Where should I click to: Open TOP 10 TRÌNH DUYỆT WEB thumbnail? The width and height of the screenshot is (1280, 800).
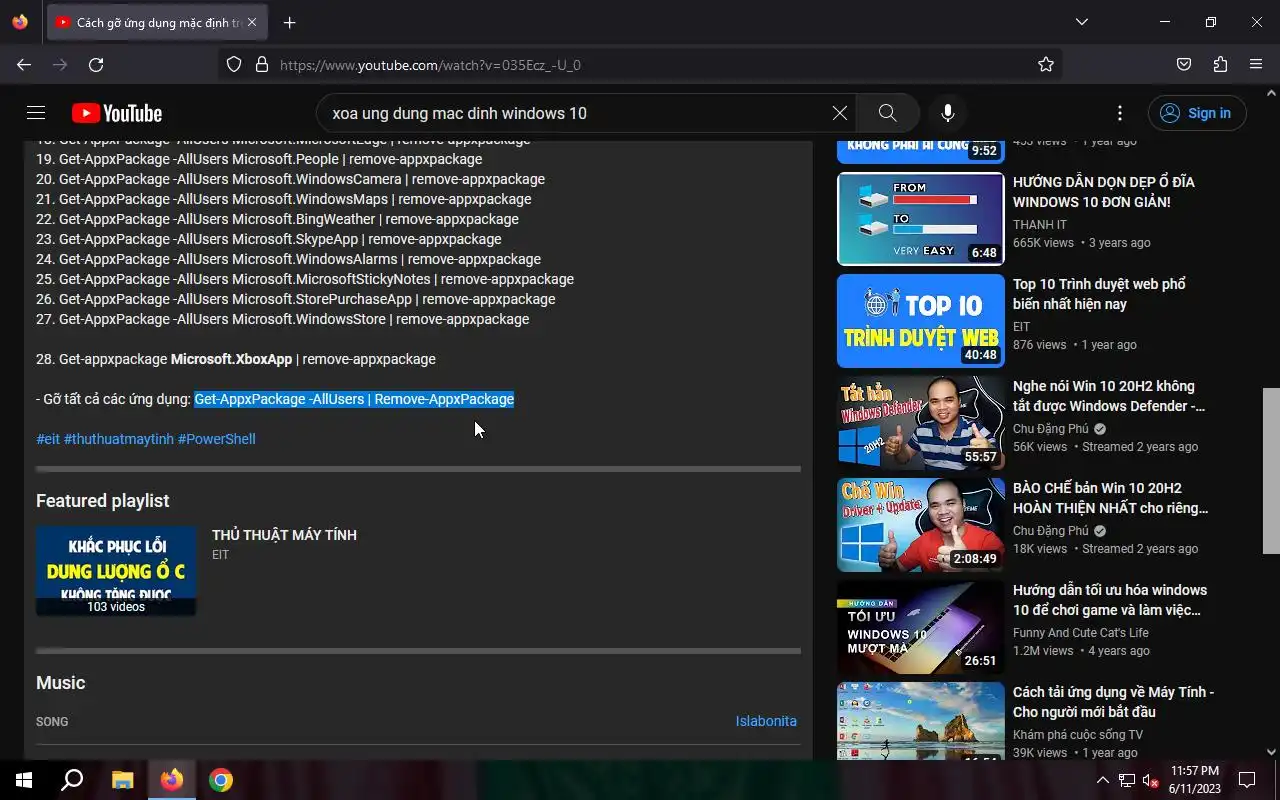click(920, 321)
